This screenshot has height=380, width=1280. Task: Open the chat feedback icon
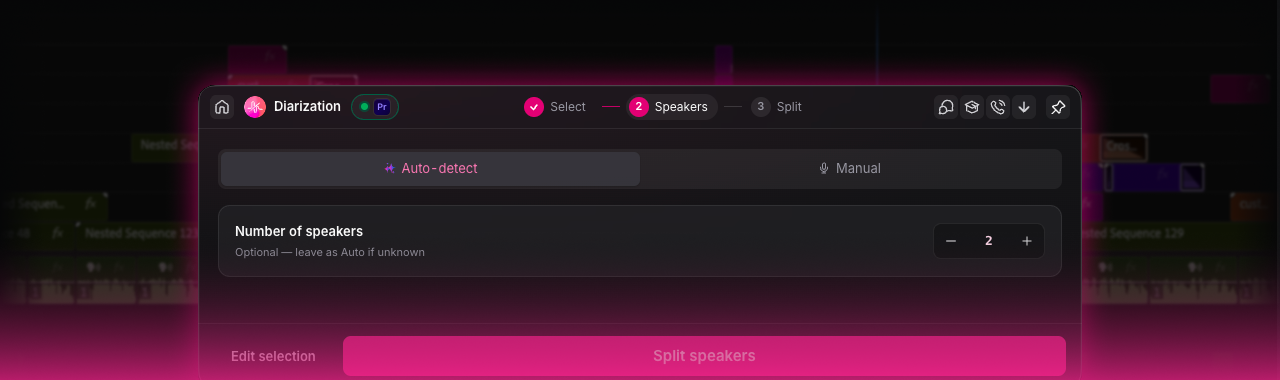(946, 107)
